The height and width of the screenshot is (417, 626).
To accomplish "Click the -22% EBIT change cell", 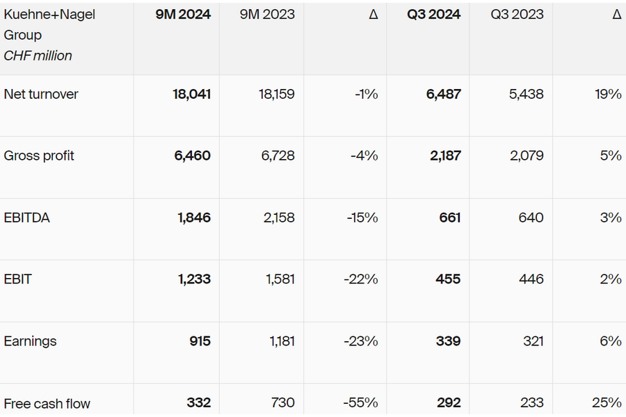I will pos(360,280).
